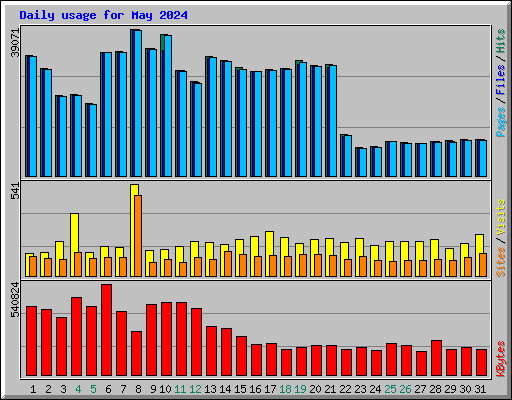
Task: Click the Sites legend label
Action: click(500, 262)
